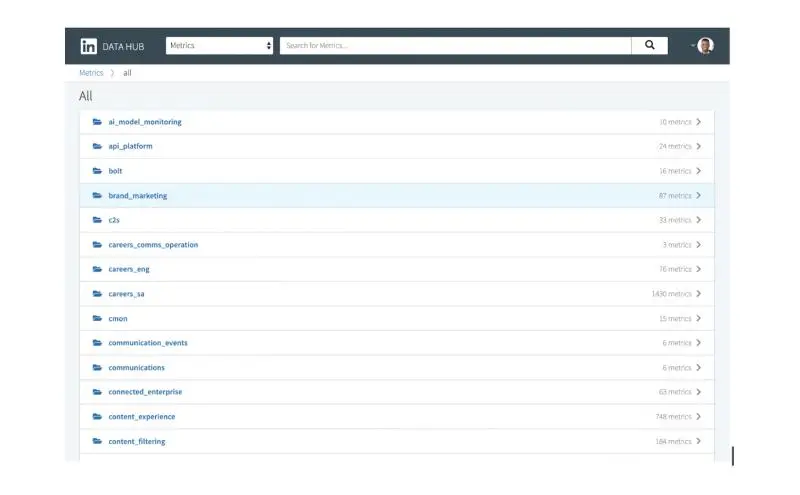Viewport: 800px width, 495px height.
Task: Click the 'All' page heading
Action: coord(86,96)
